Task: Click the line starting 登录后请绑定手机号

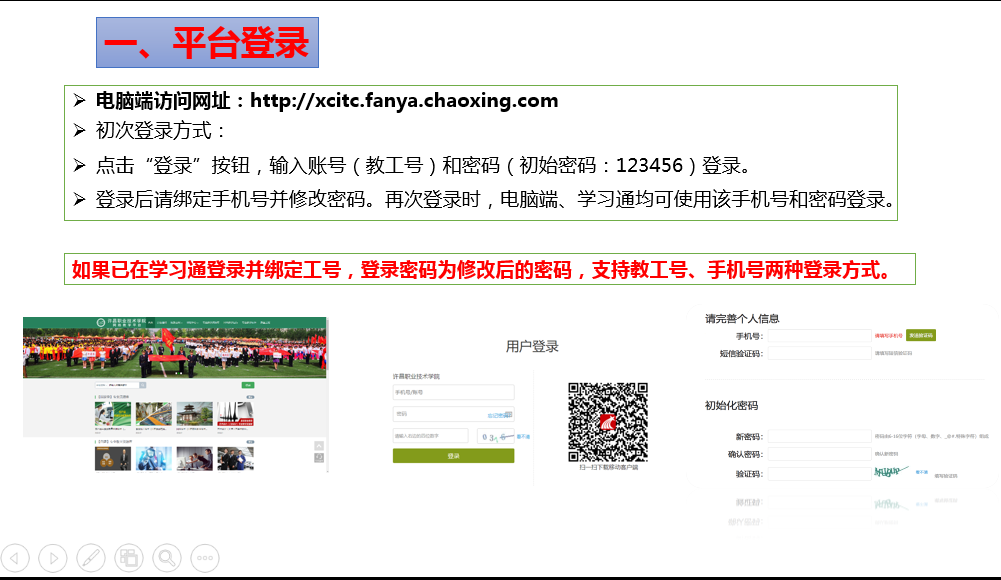Action: pos(495,200)
